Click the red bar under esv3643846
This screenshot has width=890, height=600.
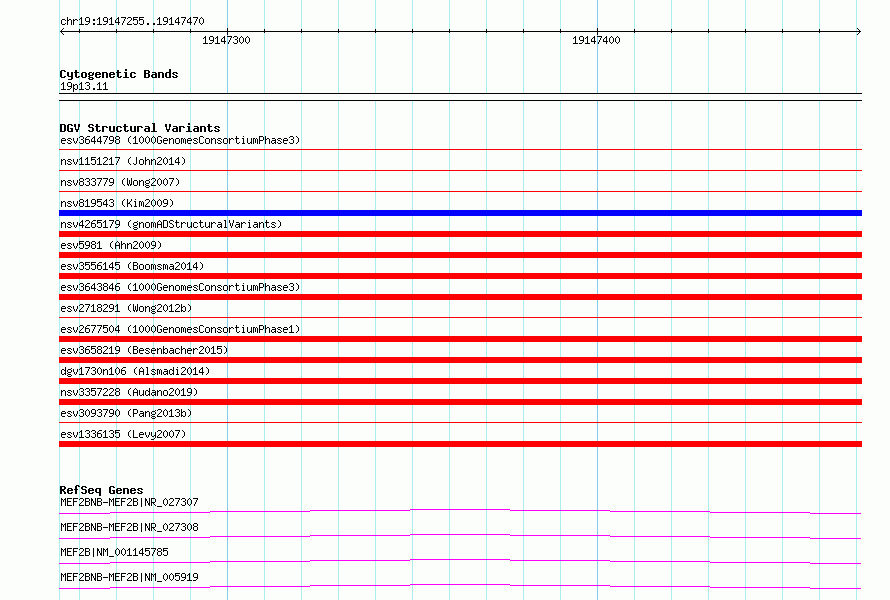460,297
